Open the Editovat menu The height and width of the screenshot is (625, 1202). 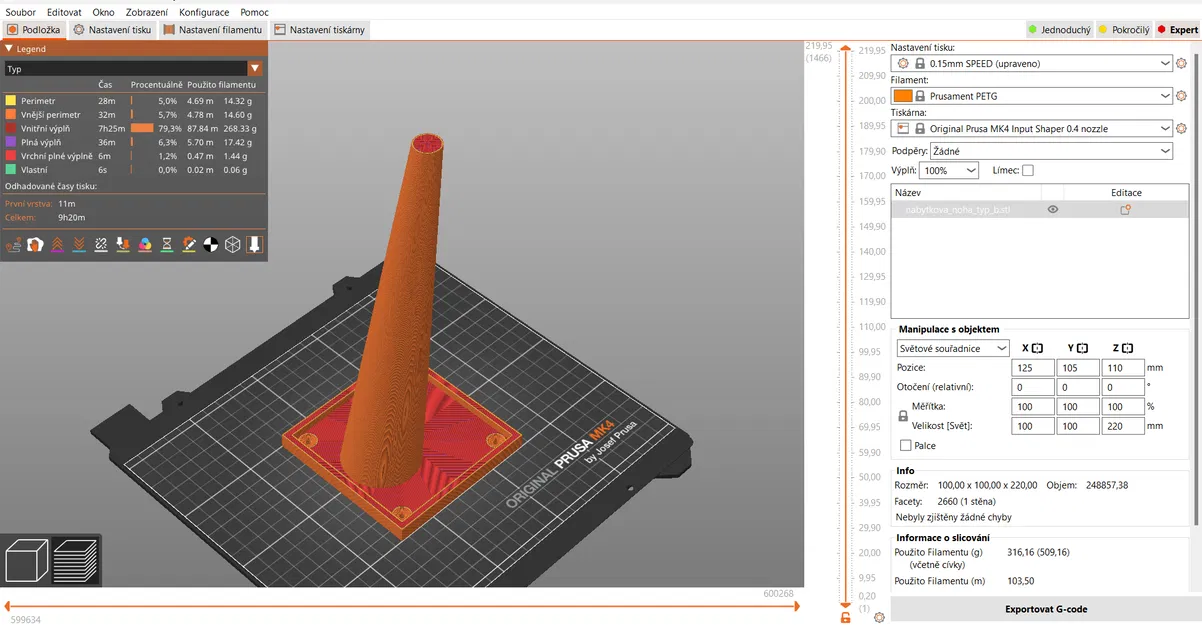point(64,12)
